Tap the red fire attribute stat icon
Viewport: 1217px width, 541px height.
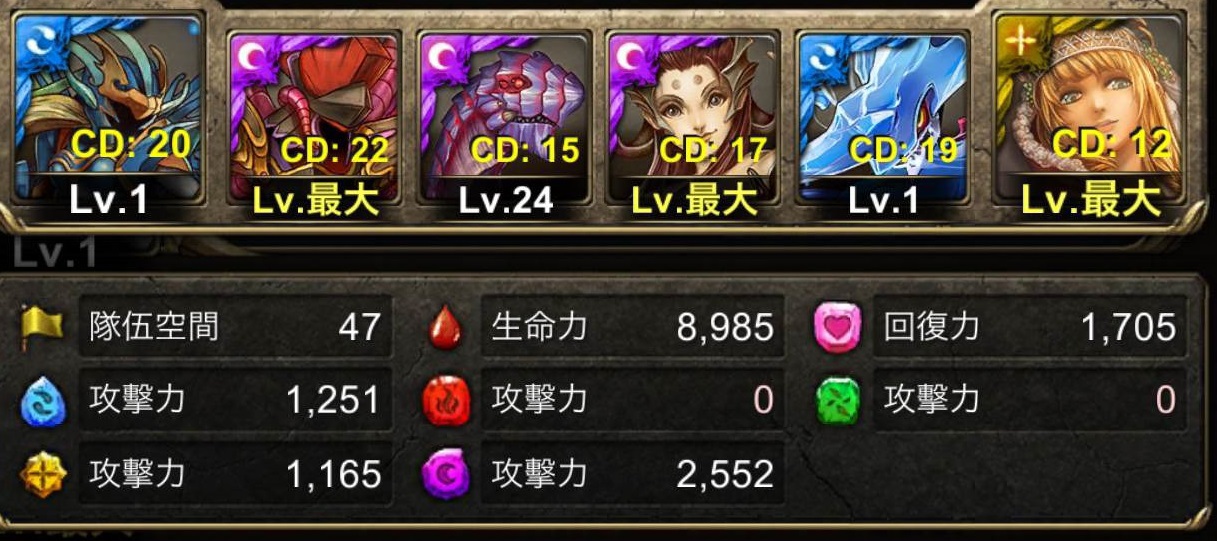click(445, 401)
